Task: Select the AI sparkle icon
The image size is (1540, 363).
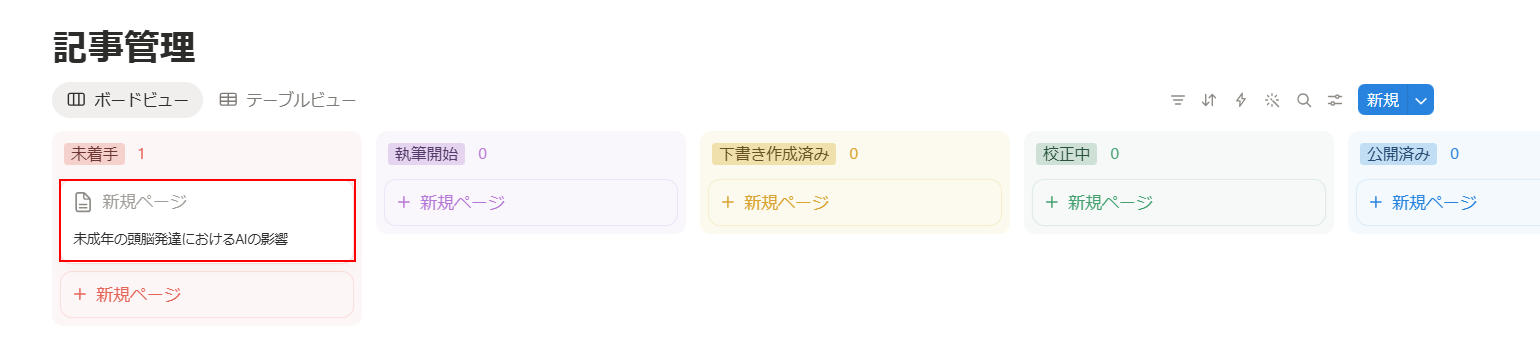Action: click(1272, 100)
